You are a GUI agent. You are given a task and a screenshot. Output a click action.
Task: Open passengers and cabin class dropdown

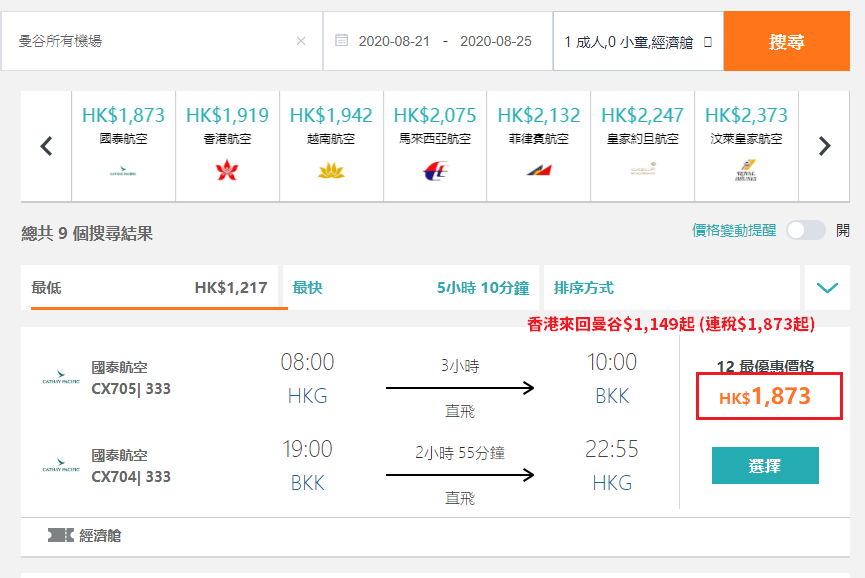(638, 41)
